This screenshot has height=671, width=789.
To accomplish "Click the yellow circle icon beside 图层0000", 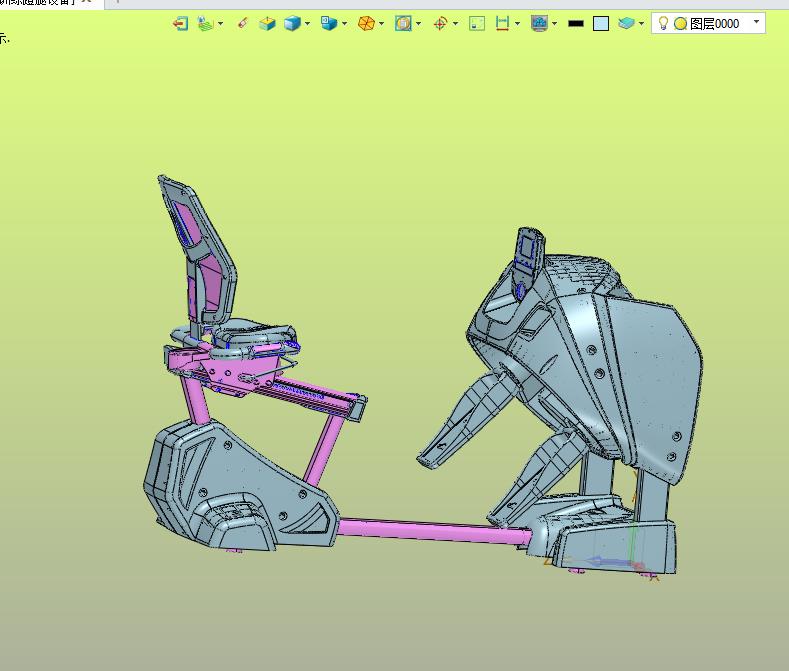I will (680, 24).
